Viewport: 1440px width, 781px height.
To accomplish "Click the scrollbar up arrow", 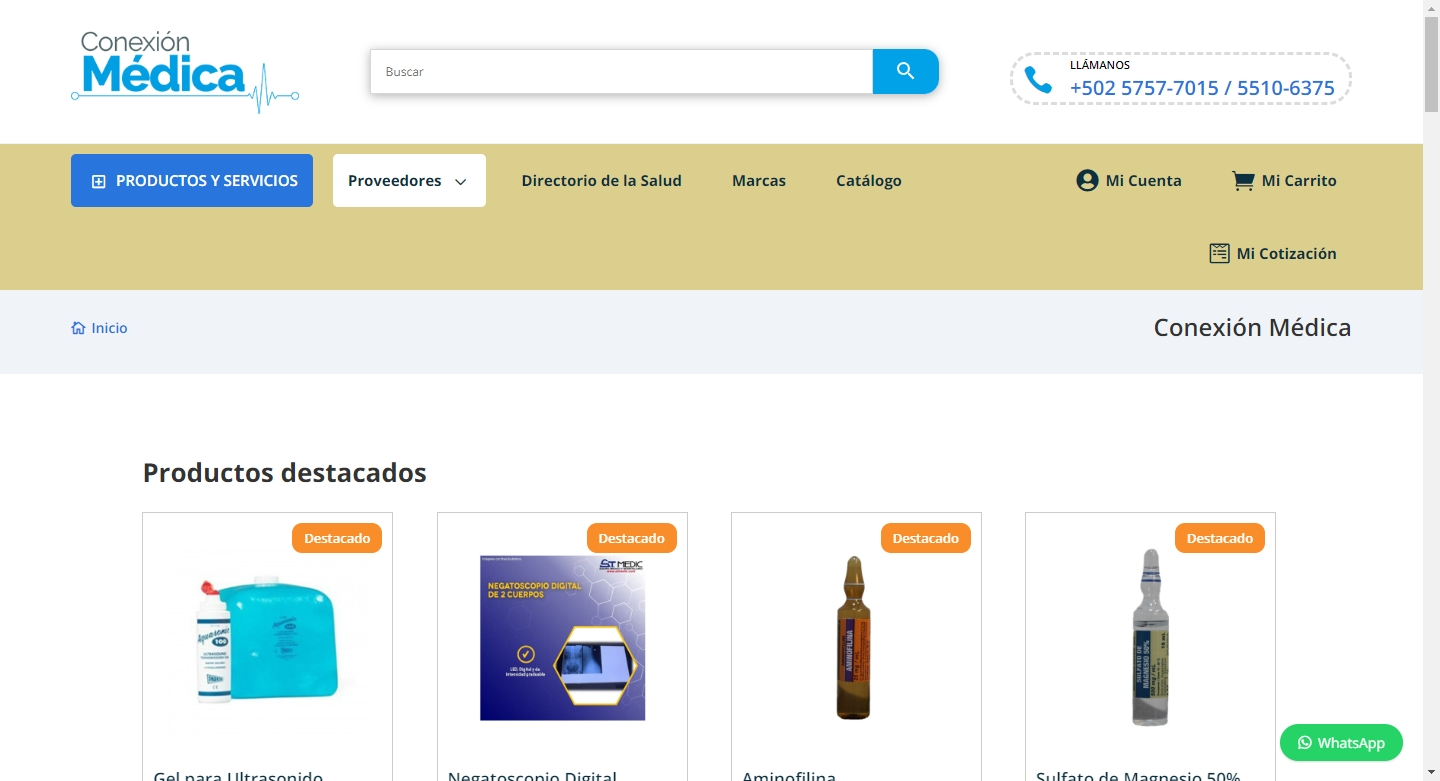I will pyautogui.click(x=1431, y=8).
